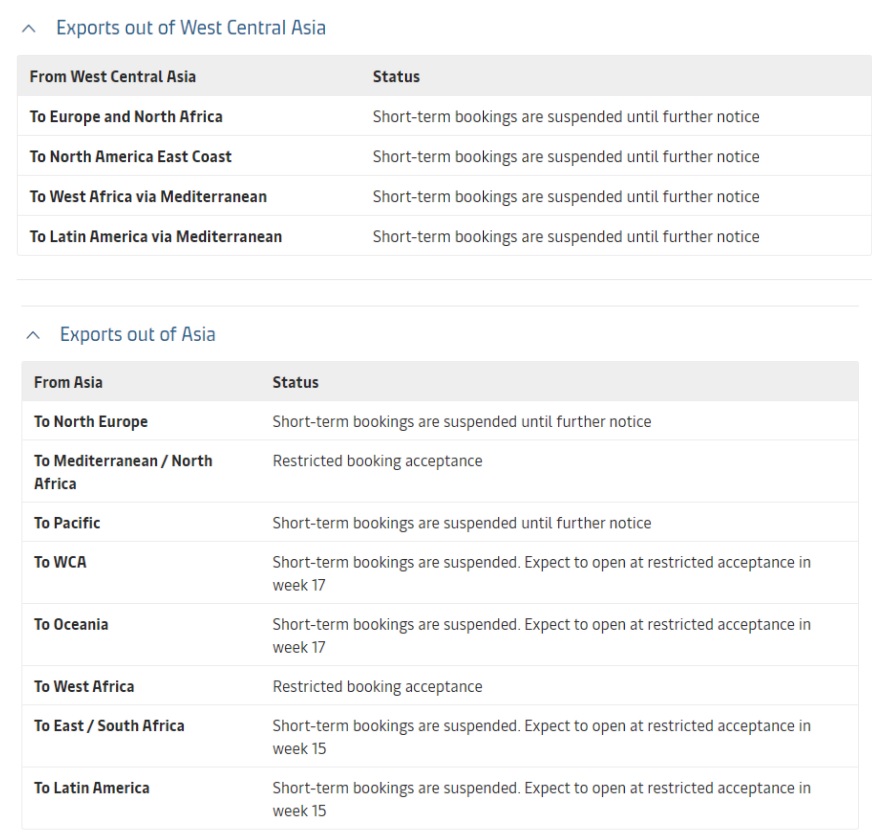The image size is (872, 837).
Task: Collapse the Exports out of Asia chevron
Action: [34, 335]
